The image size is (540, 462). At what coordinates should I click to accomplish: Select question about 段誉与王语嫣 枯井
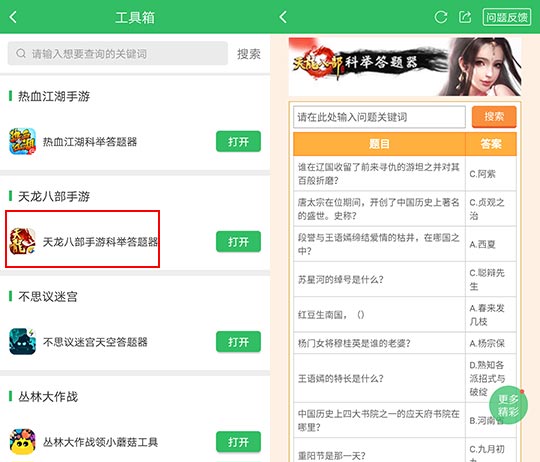coord(379,244)
